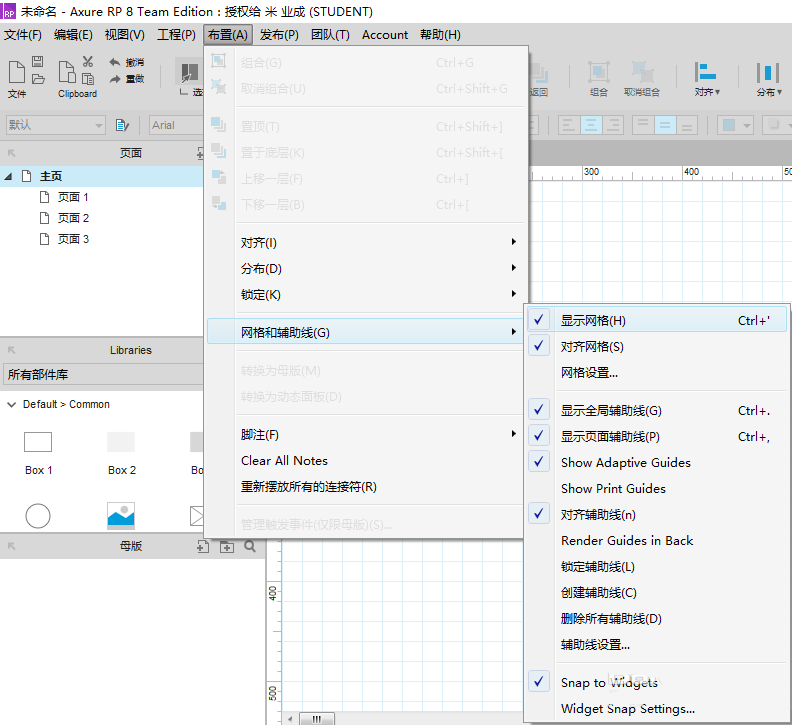The height and width of the screenshot is (725, 792).
Task: Click the Cut scissors icon in Clipboard
Action: 88,62
